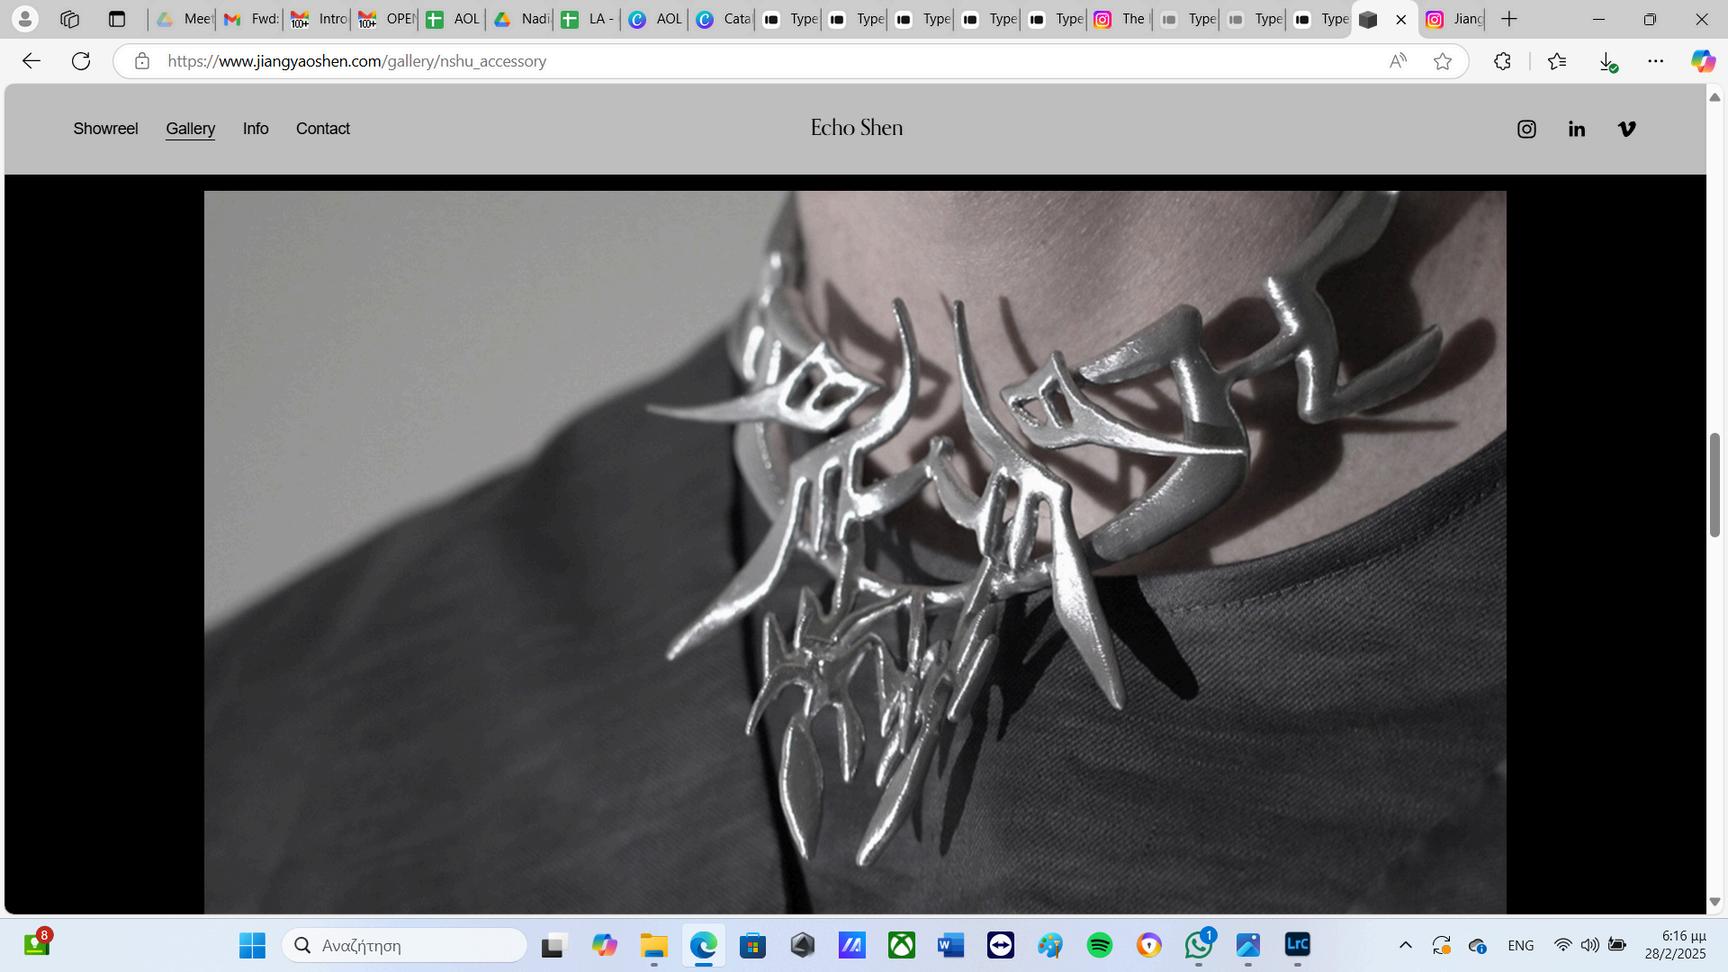Show hidden system tray icons chevron

pyautogui.click(x=1405, y=945)
